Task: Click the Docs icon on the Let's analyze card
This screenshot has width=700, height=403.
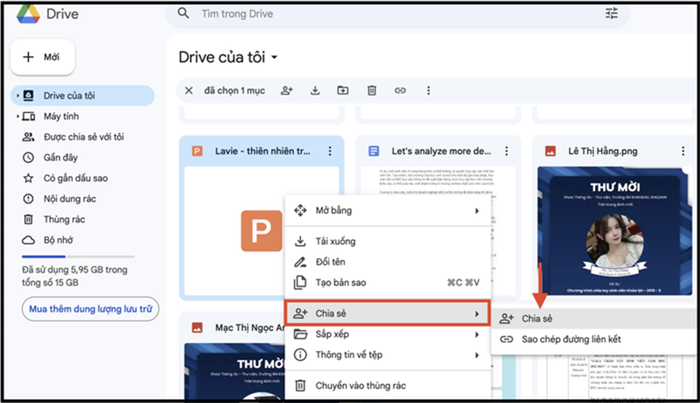Action: point(374,151)
